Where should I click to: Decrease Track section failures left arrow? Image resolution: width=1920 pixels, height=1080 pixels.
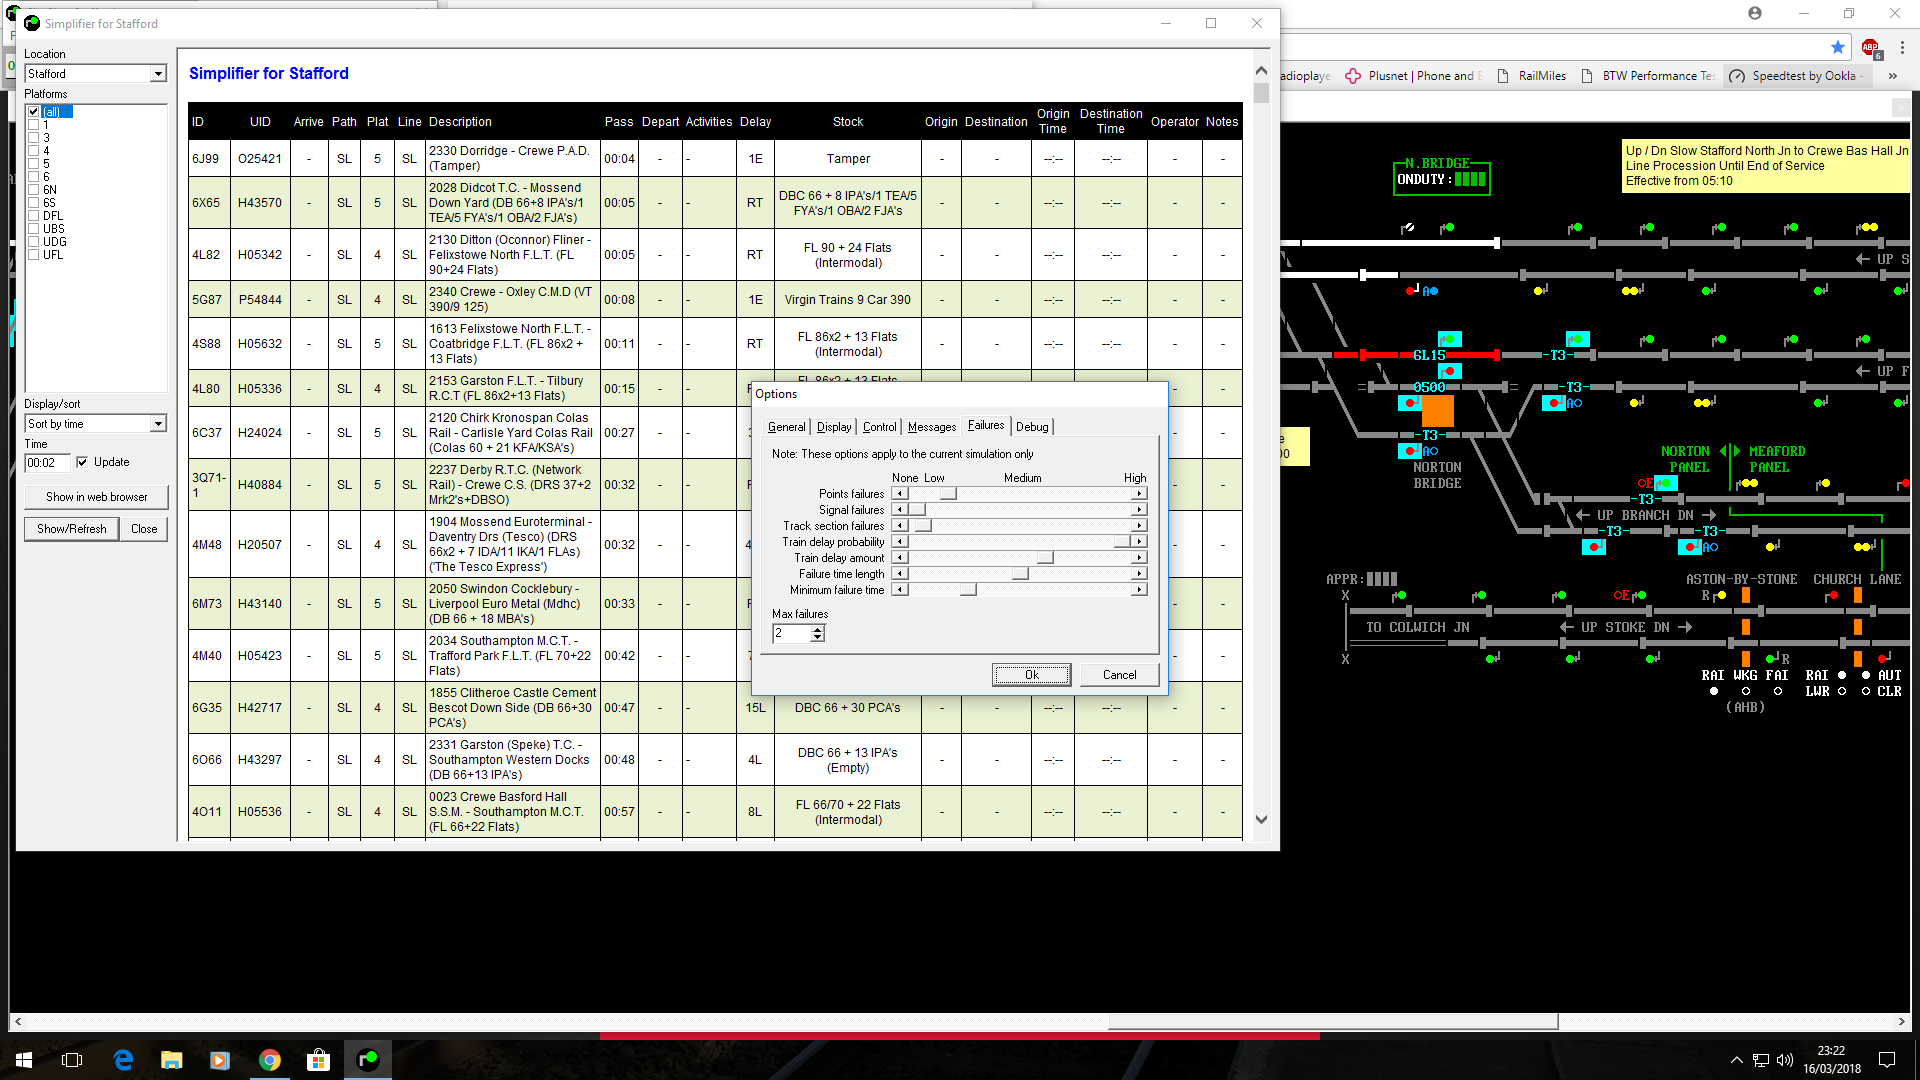pyautogui.click(x=900, y=526)
